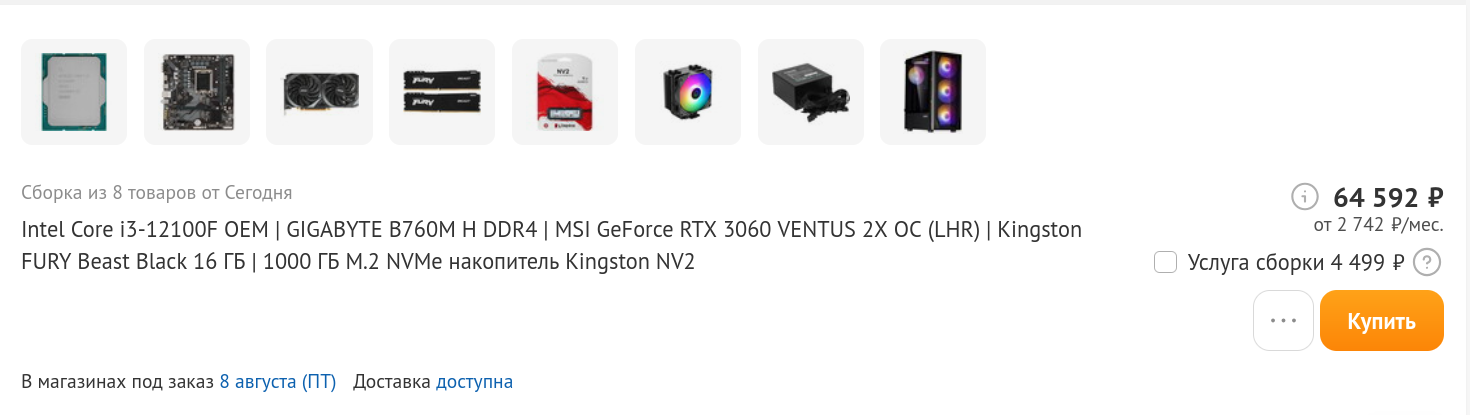This screenshot has width=1470, height=415.
Task: Open the power supply unit thumbnail
Action: pyautogui.click(x=811, y=92)
